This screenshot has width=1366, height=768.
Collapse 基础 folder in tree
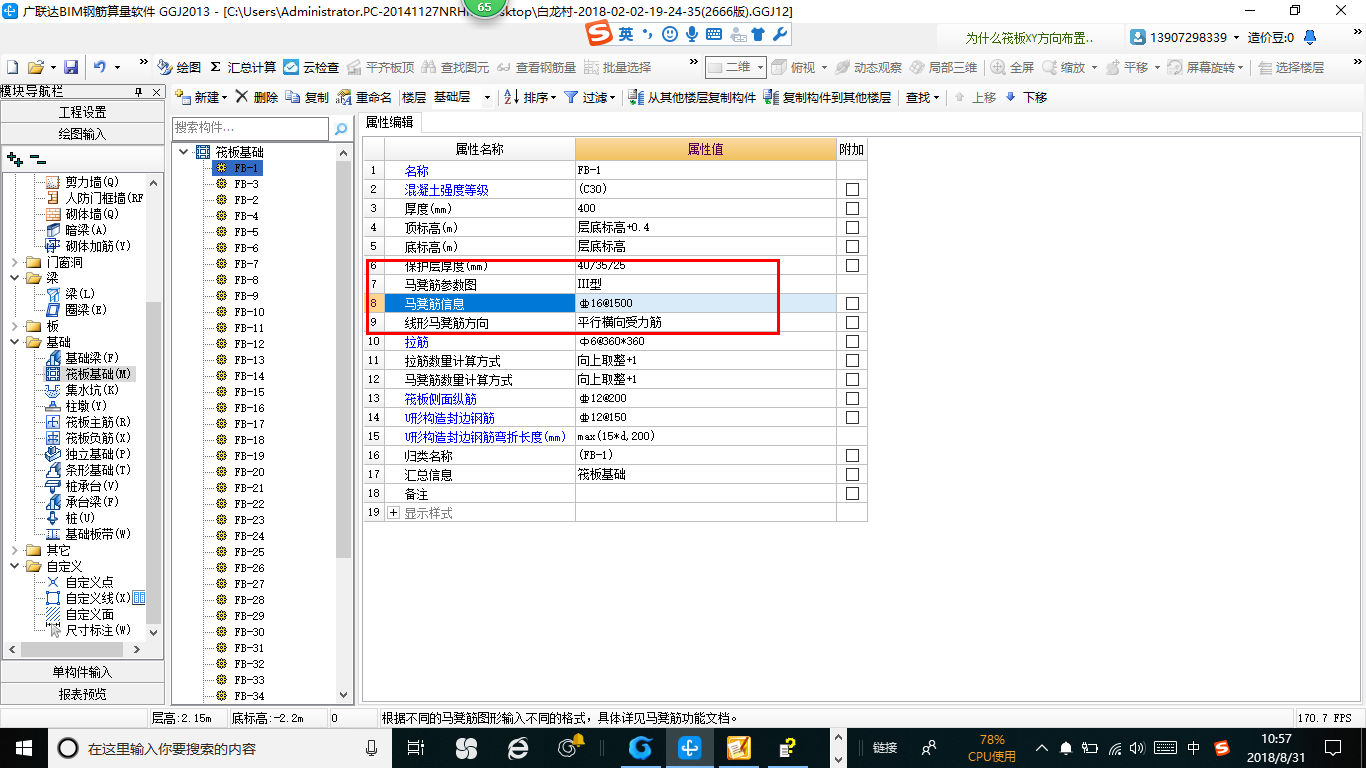(14, 342)
